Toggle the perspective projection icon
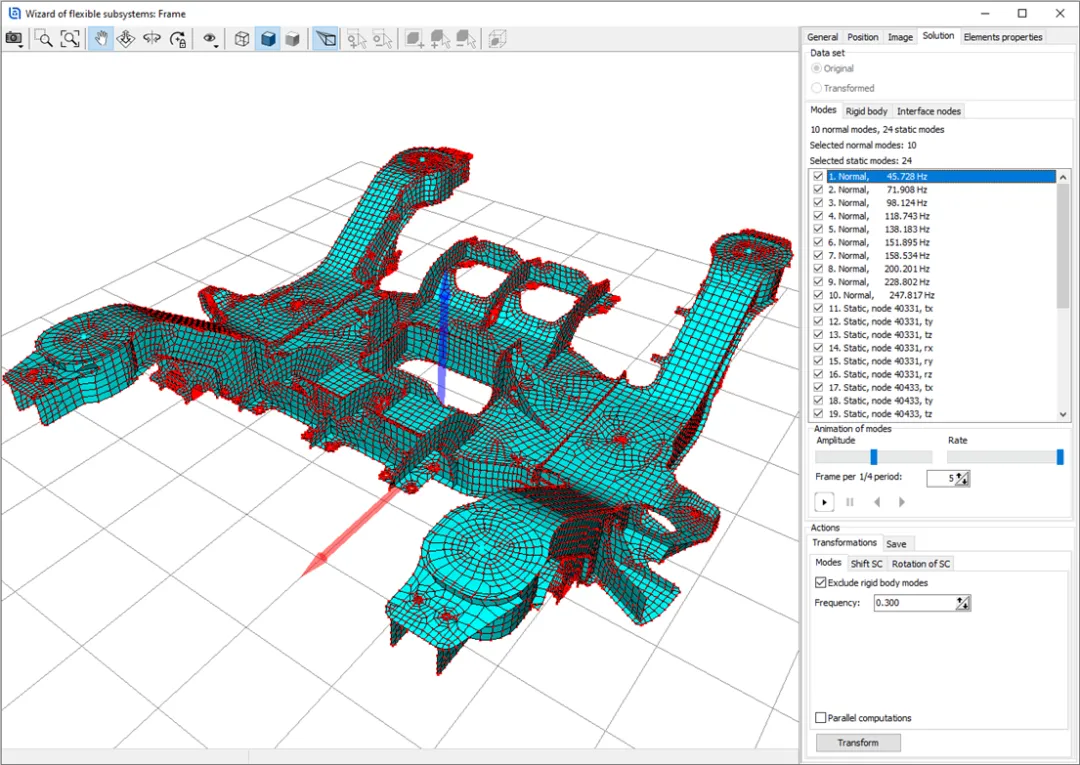 tap(325, 39)
